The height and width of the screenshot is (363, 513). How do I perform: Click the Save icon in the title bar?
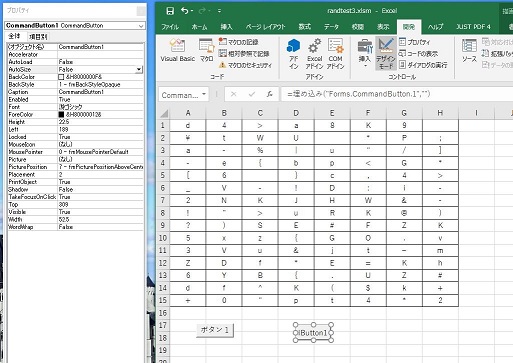[170, 11]
